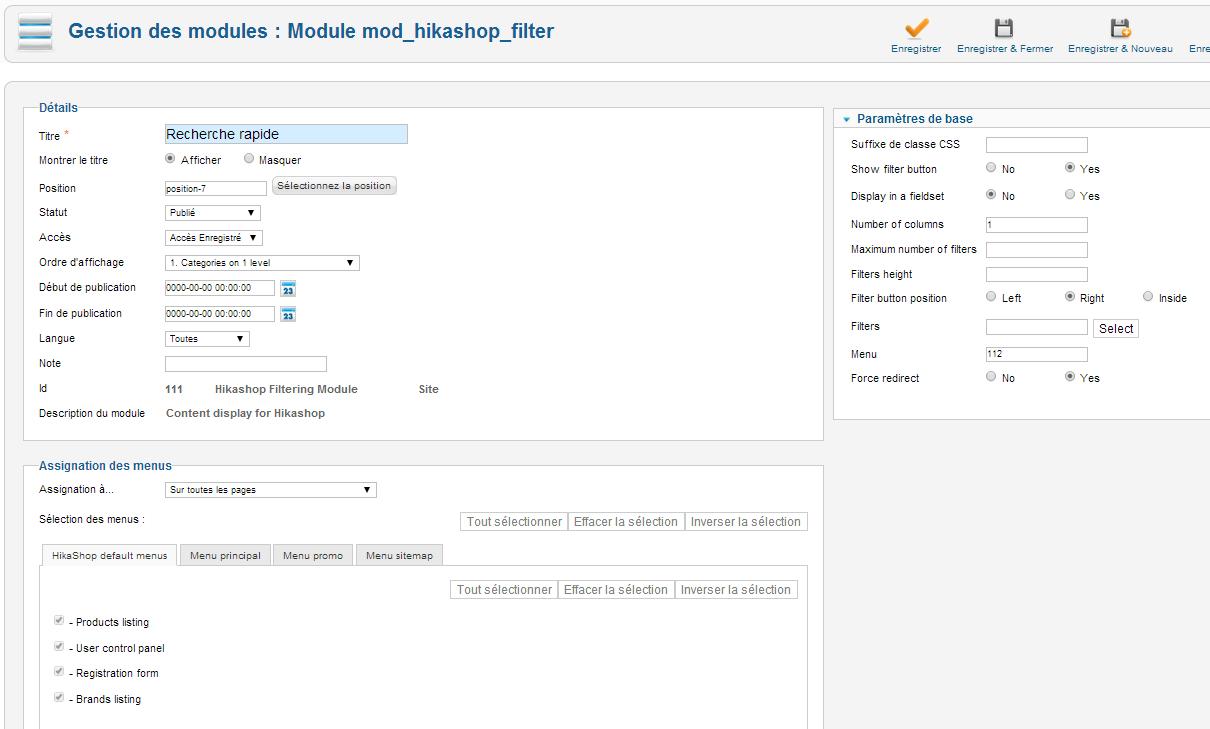Set Show filter button to No
The image size is (1210, 729).
click(991, 168)
